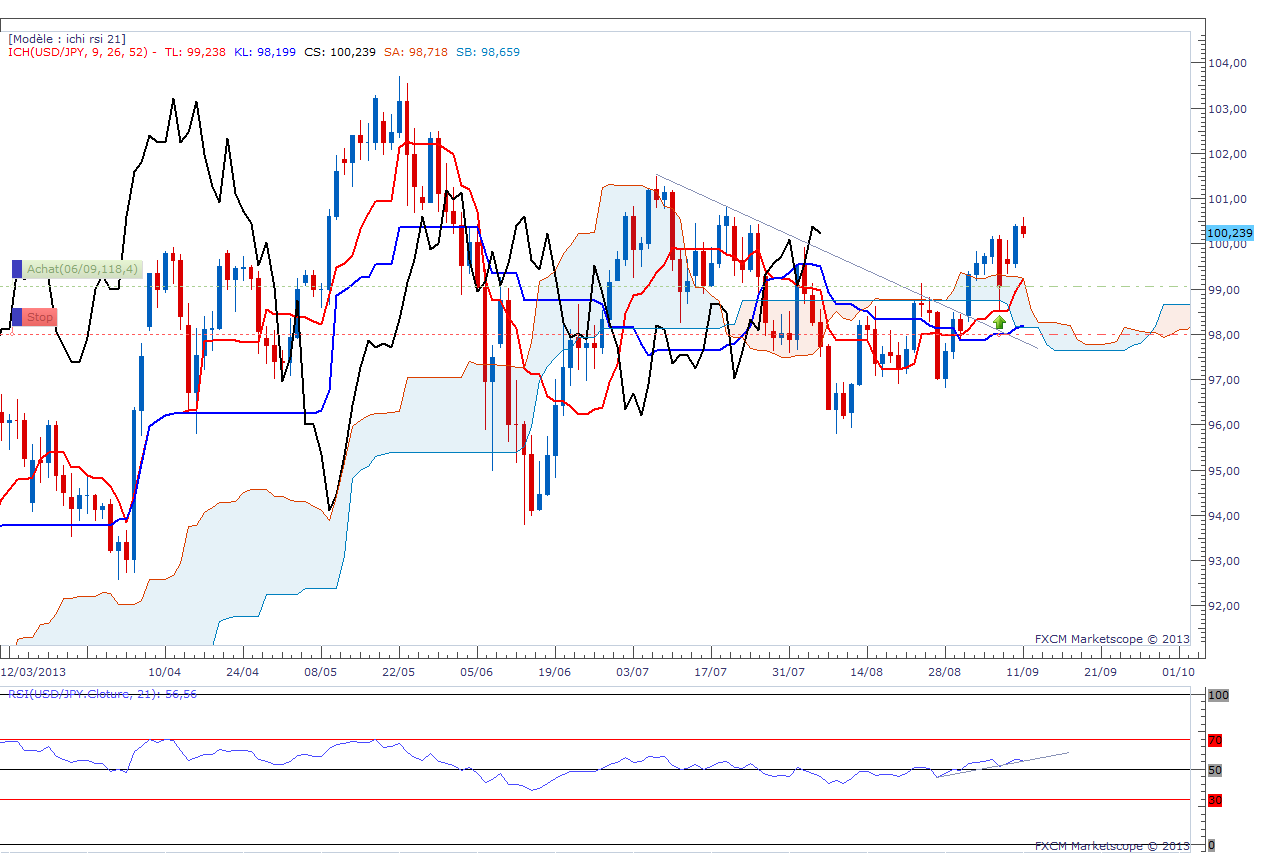Click the 104,00 price axis label
The width and height of the screenshot is (1263, 854).
[x=1229, y=63]
